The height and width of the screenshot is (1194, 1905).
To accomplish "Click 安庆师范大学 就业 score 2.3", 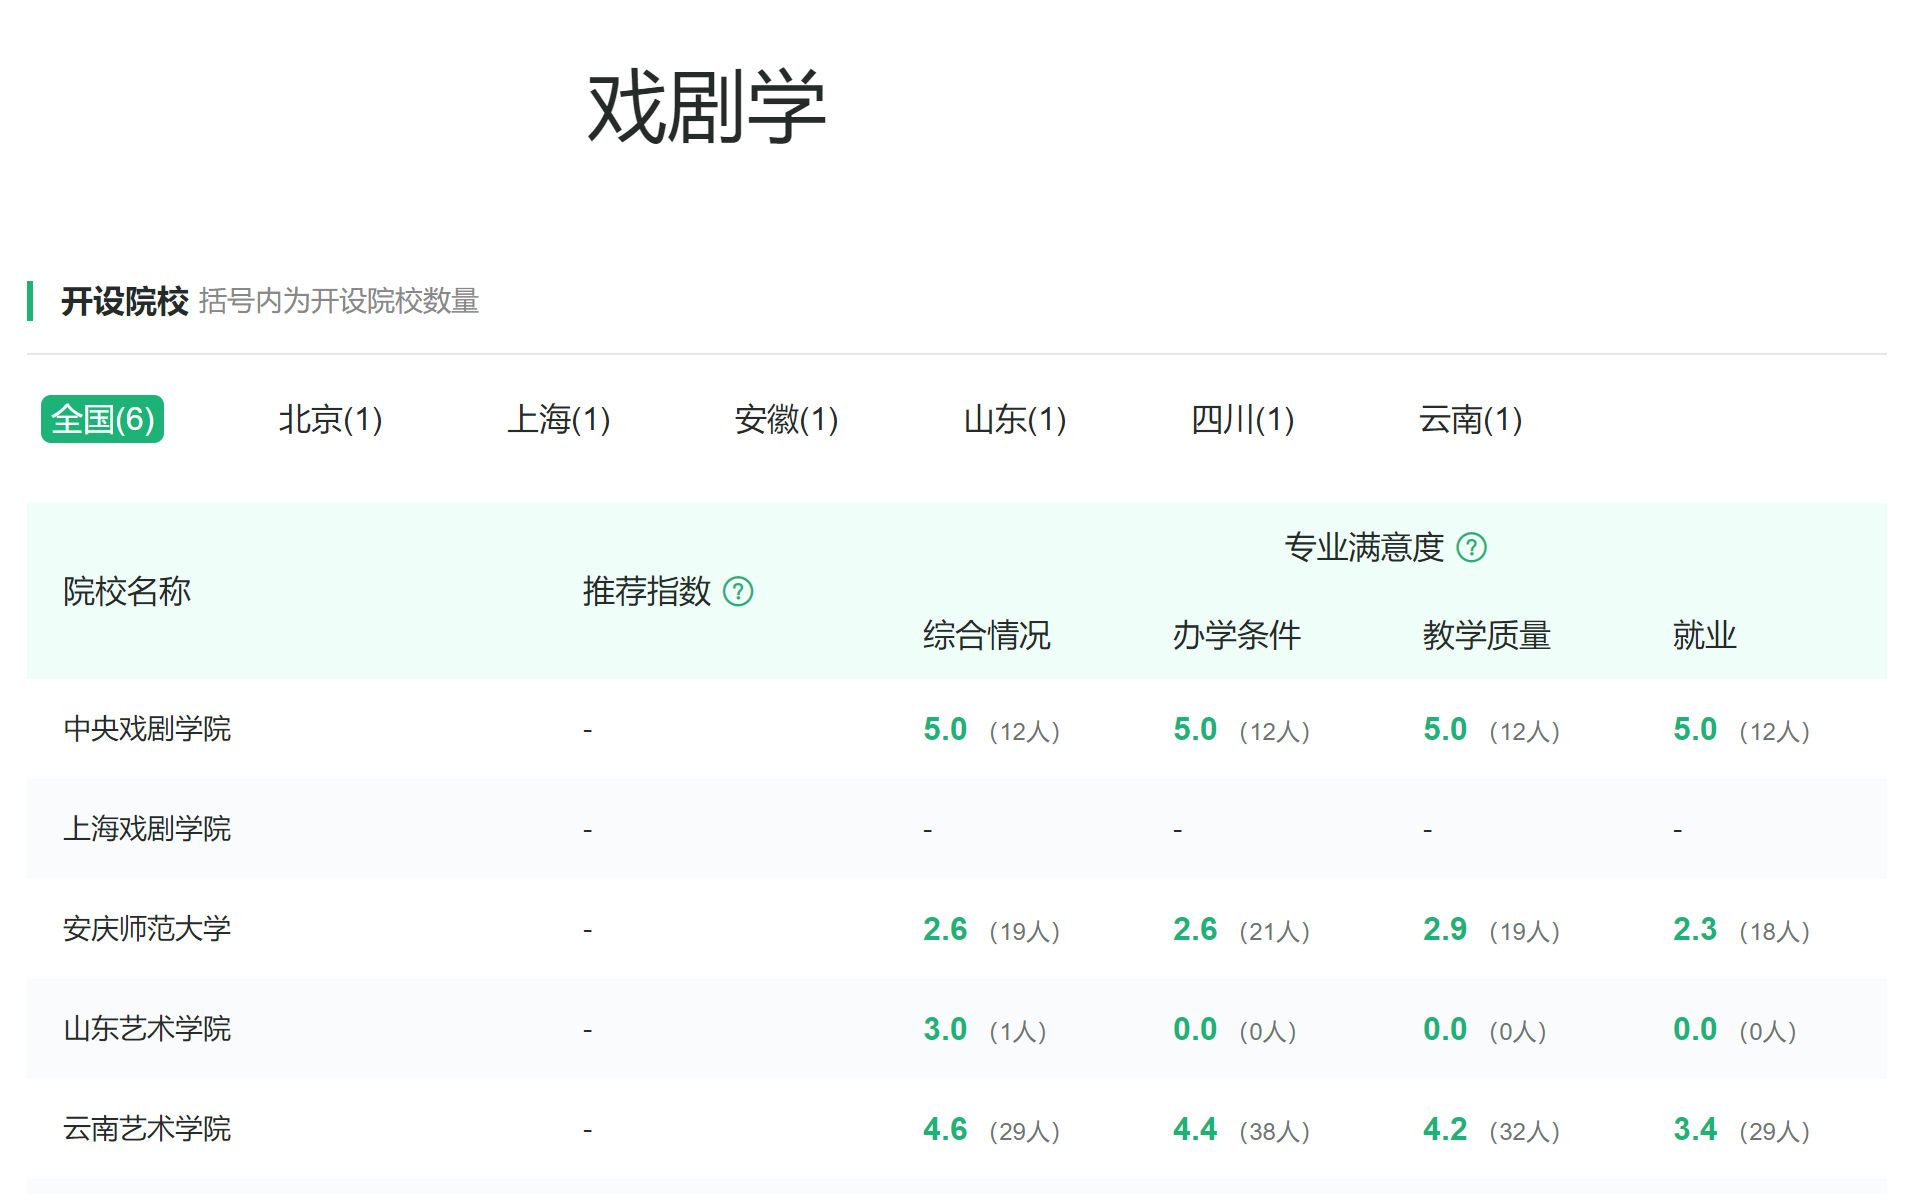I will pyautogui.click(x=1695, y=929).
